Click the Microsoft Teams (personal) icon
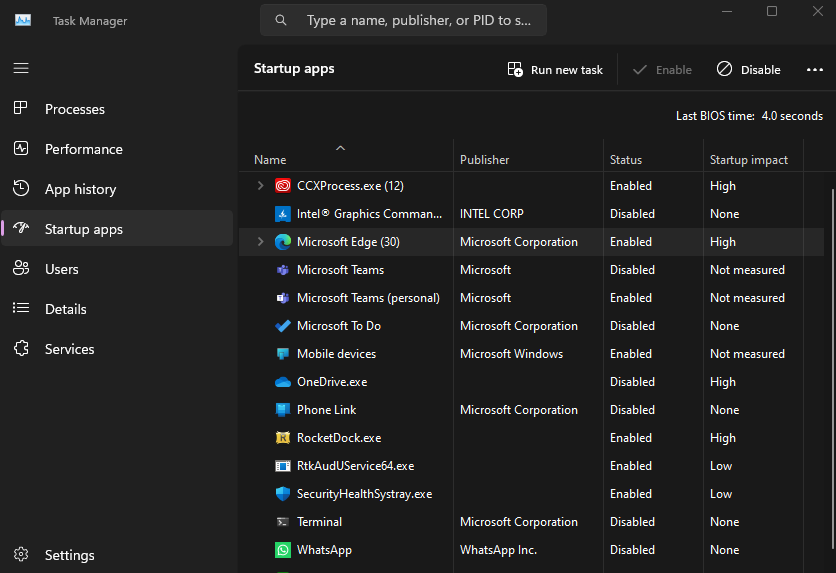836x573 pixels. pos(283,298)
